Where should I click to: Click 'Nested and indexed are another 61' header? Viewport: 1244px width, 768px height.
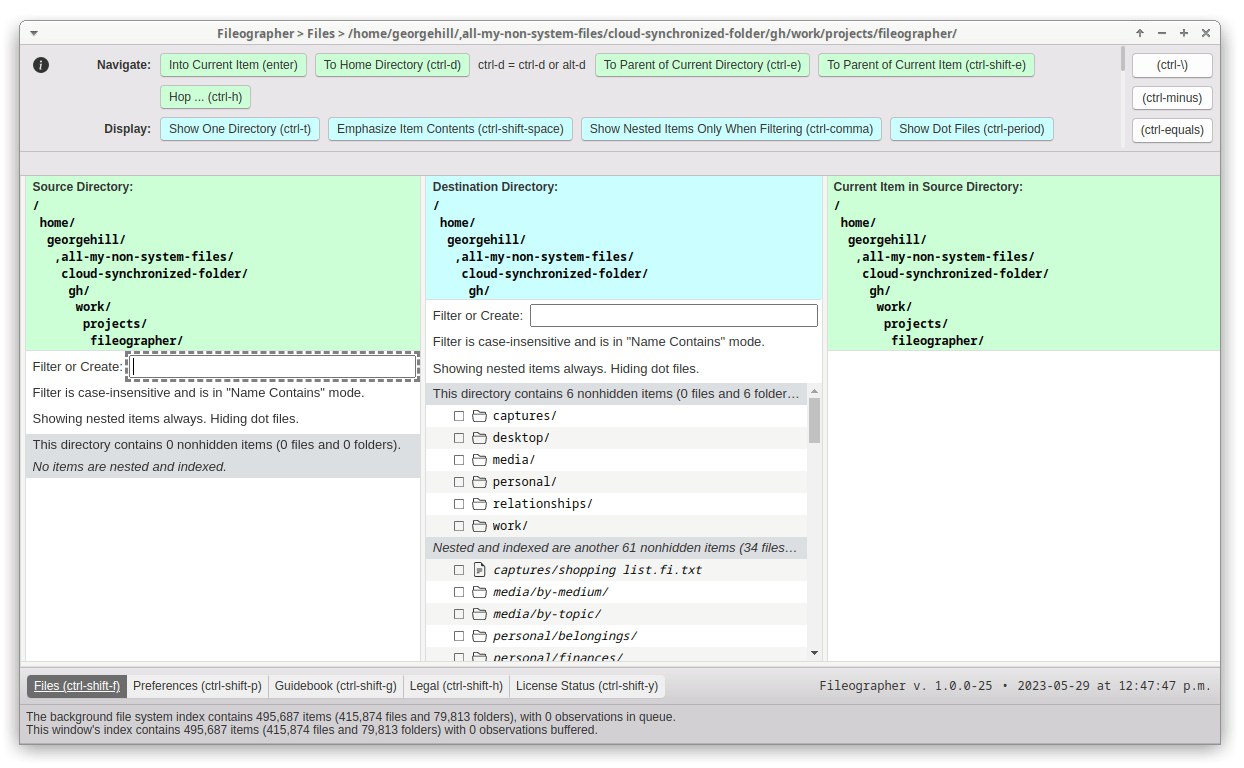coord(616,548)
